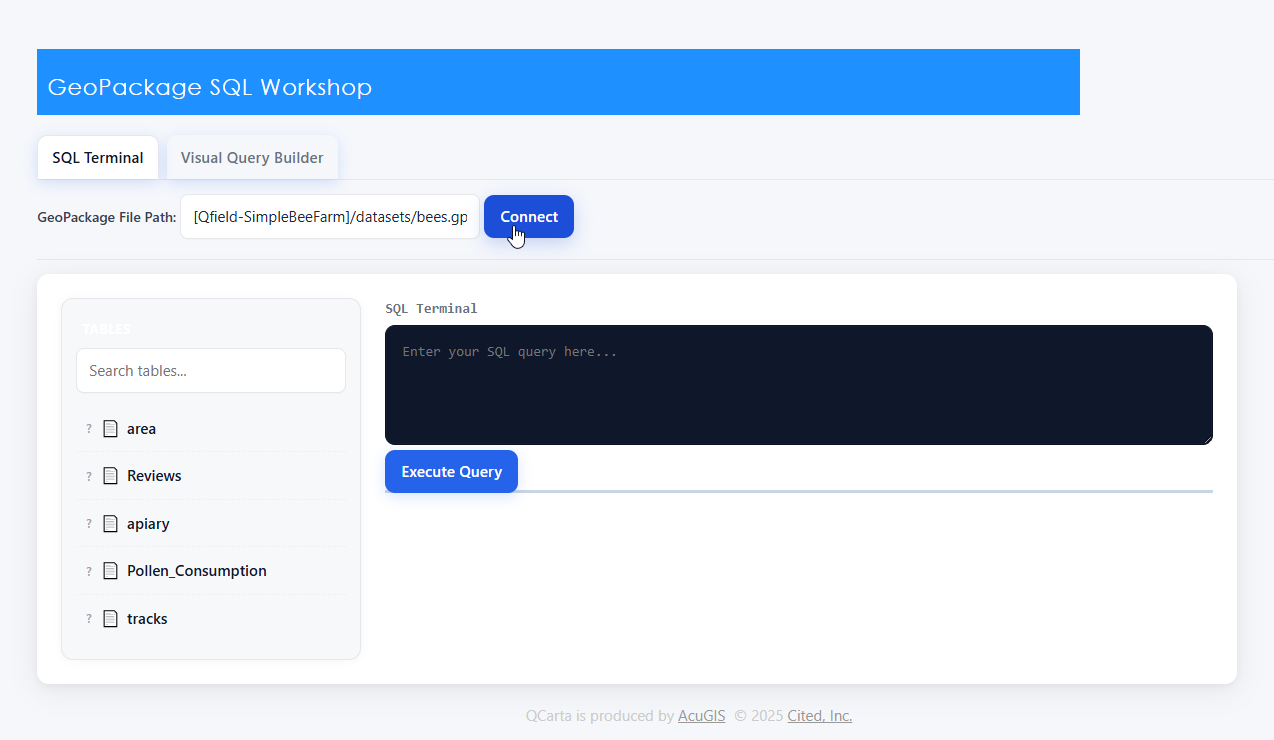
Task: Click into the Search tables box
Action: [211, 371]
